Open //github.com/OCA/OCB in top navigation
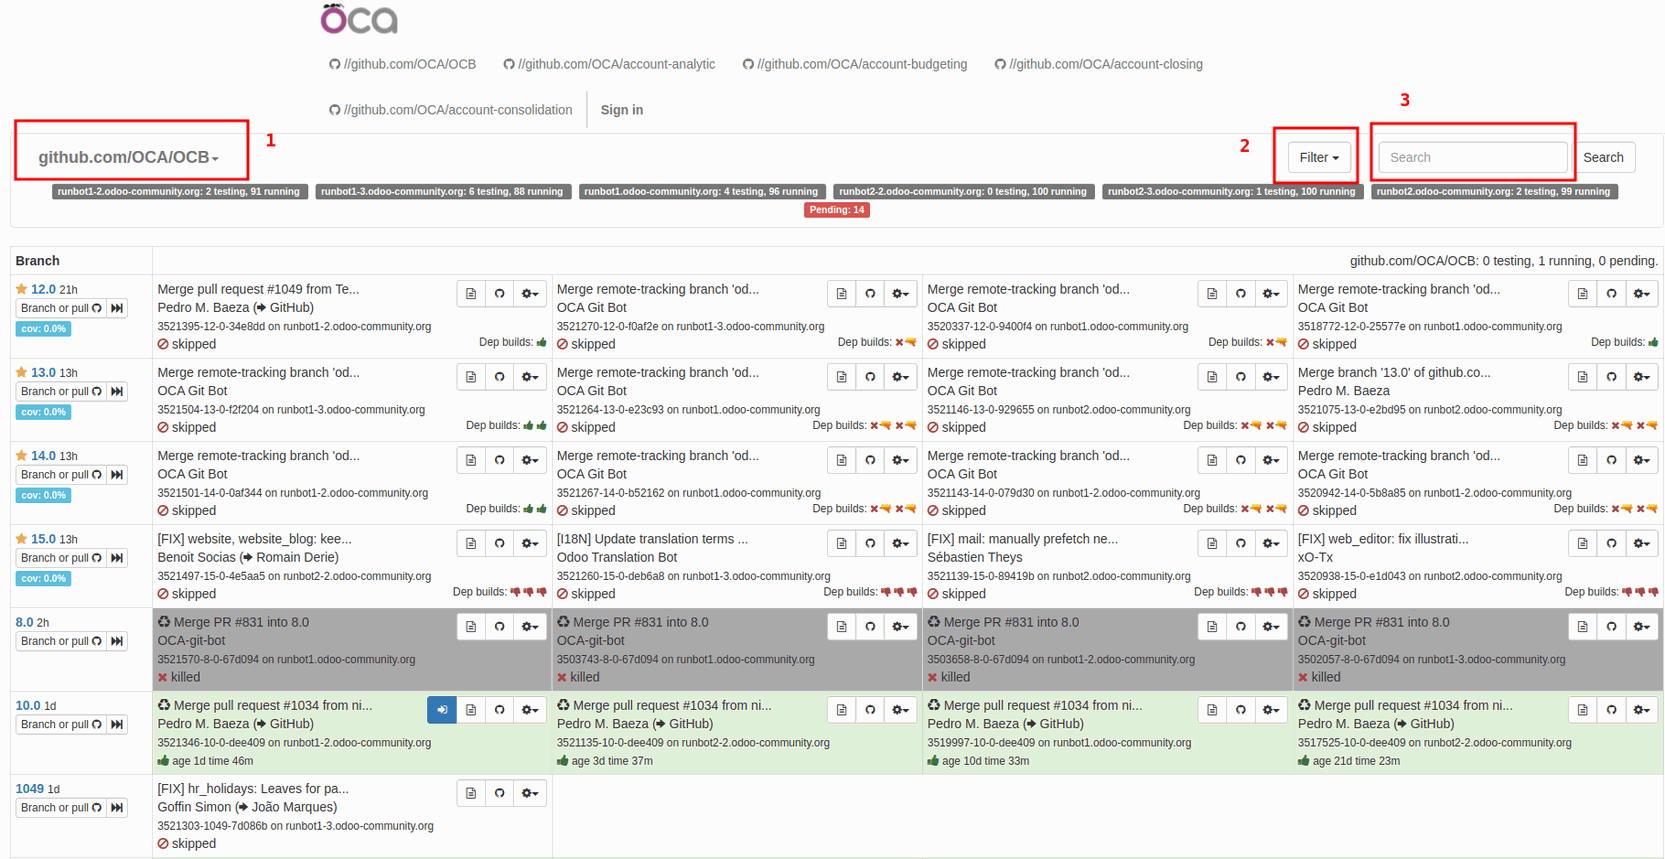Viewport: 1665px width, 859px height. click(403, 64)
